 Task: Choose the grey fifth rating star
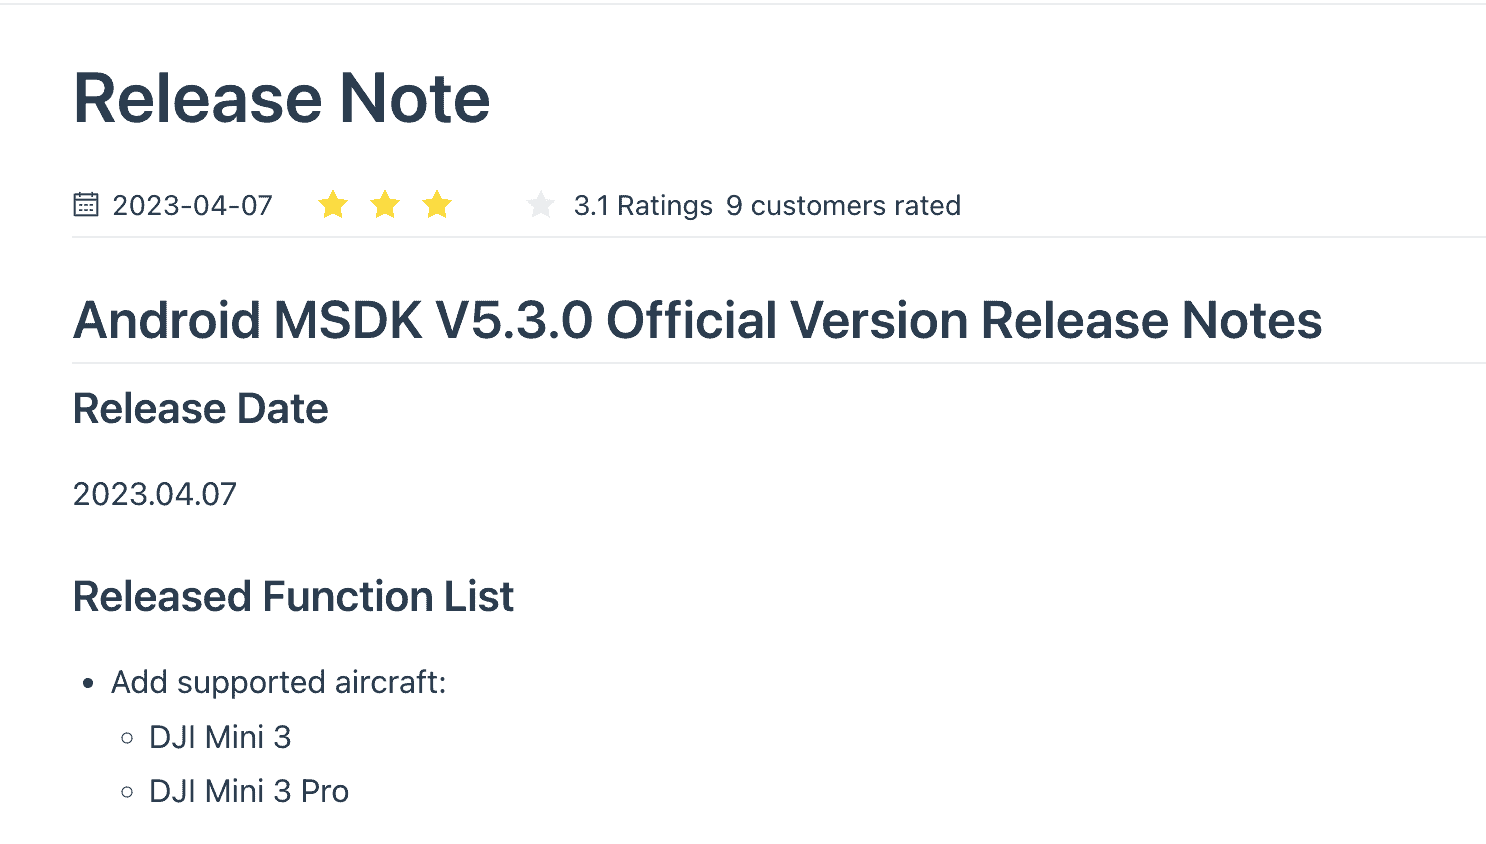click(541, 205)
